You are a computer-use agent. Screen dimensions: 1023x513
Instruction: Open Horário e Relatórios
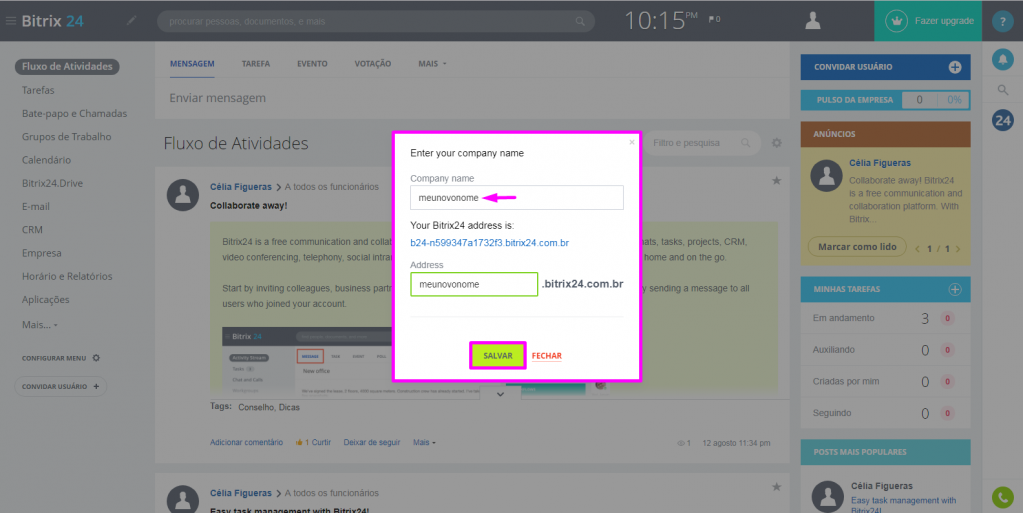(x=67, y=276)
